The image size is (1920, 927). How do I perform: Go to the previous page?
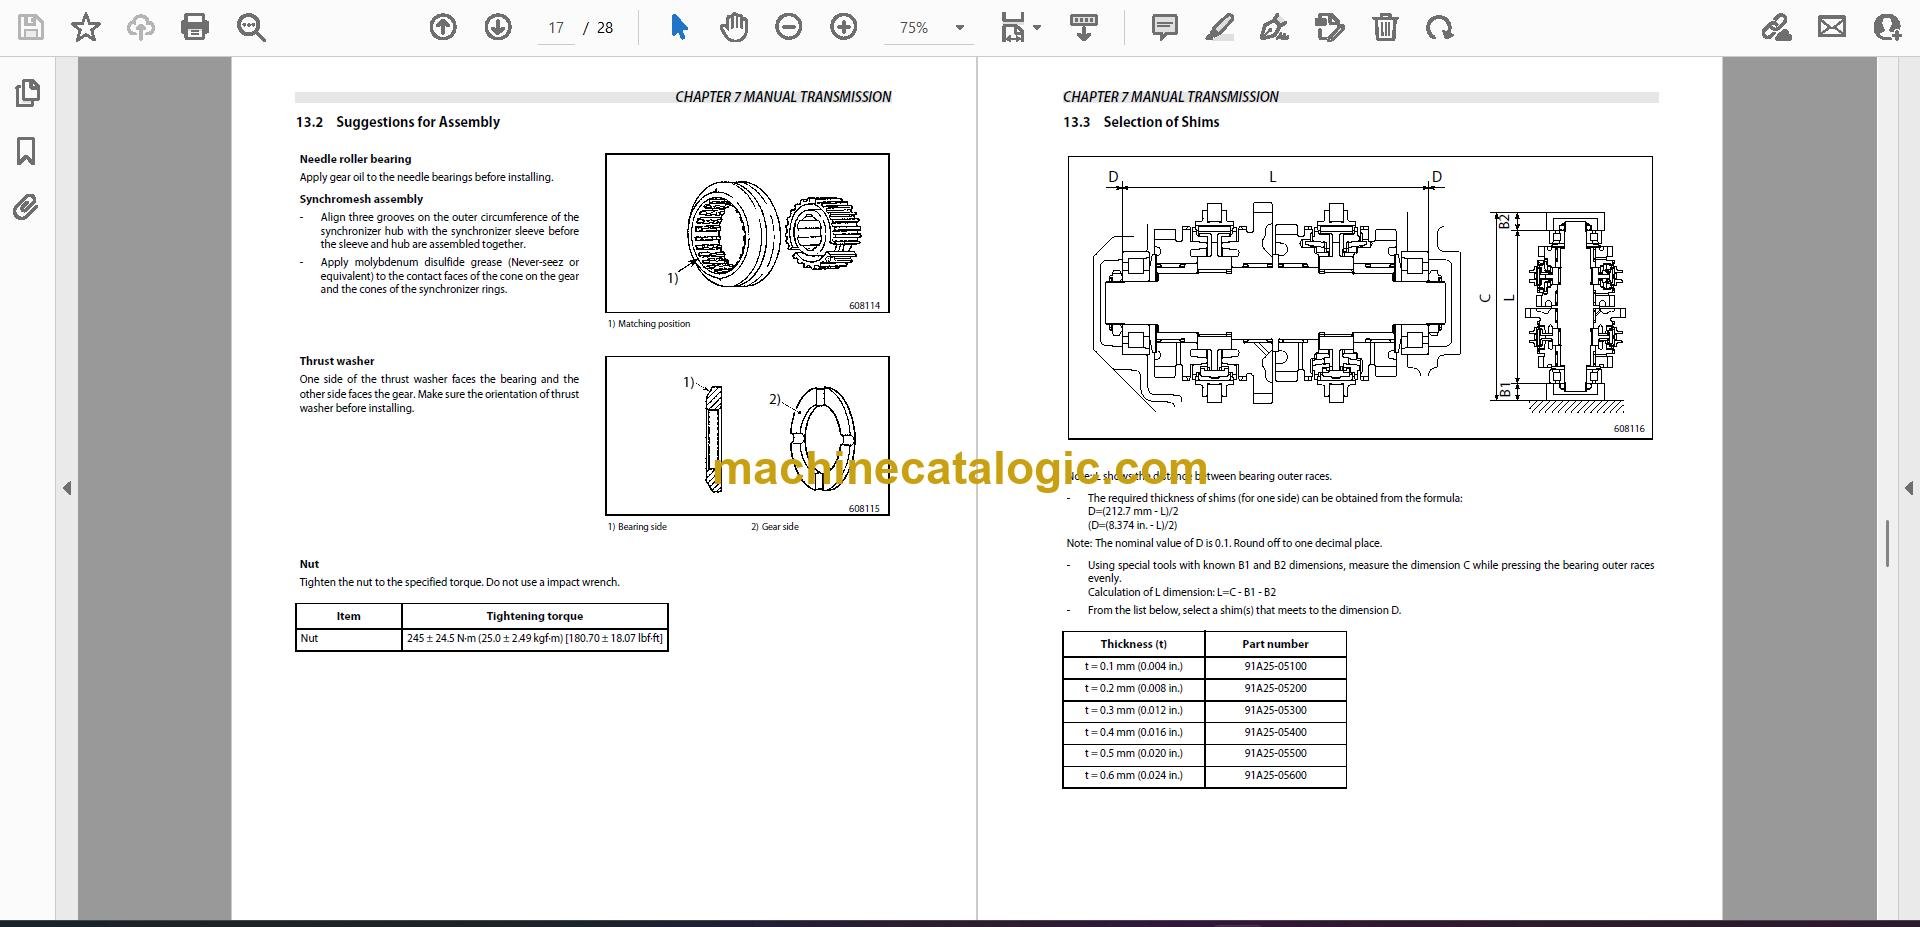tap(443, 27)
